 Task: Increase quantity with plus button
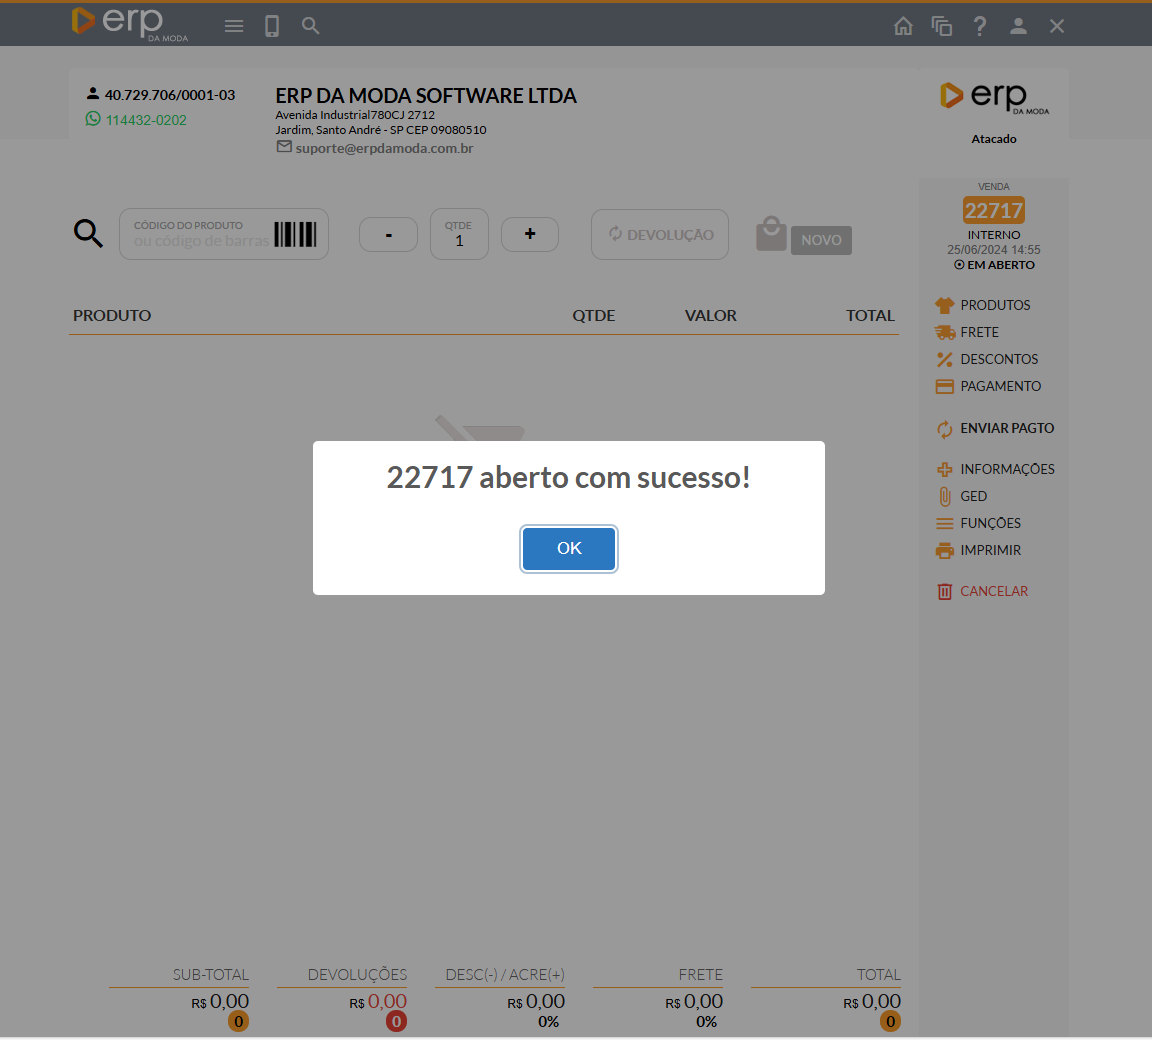(x=530, y=234)
